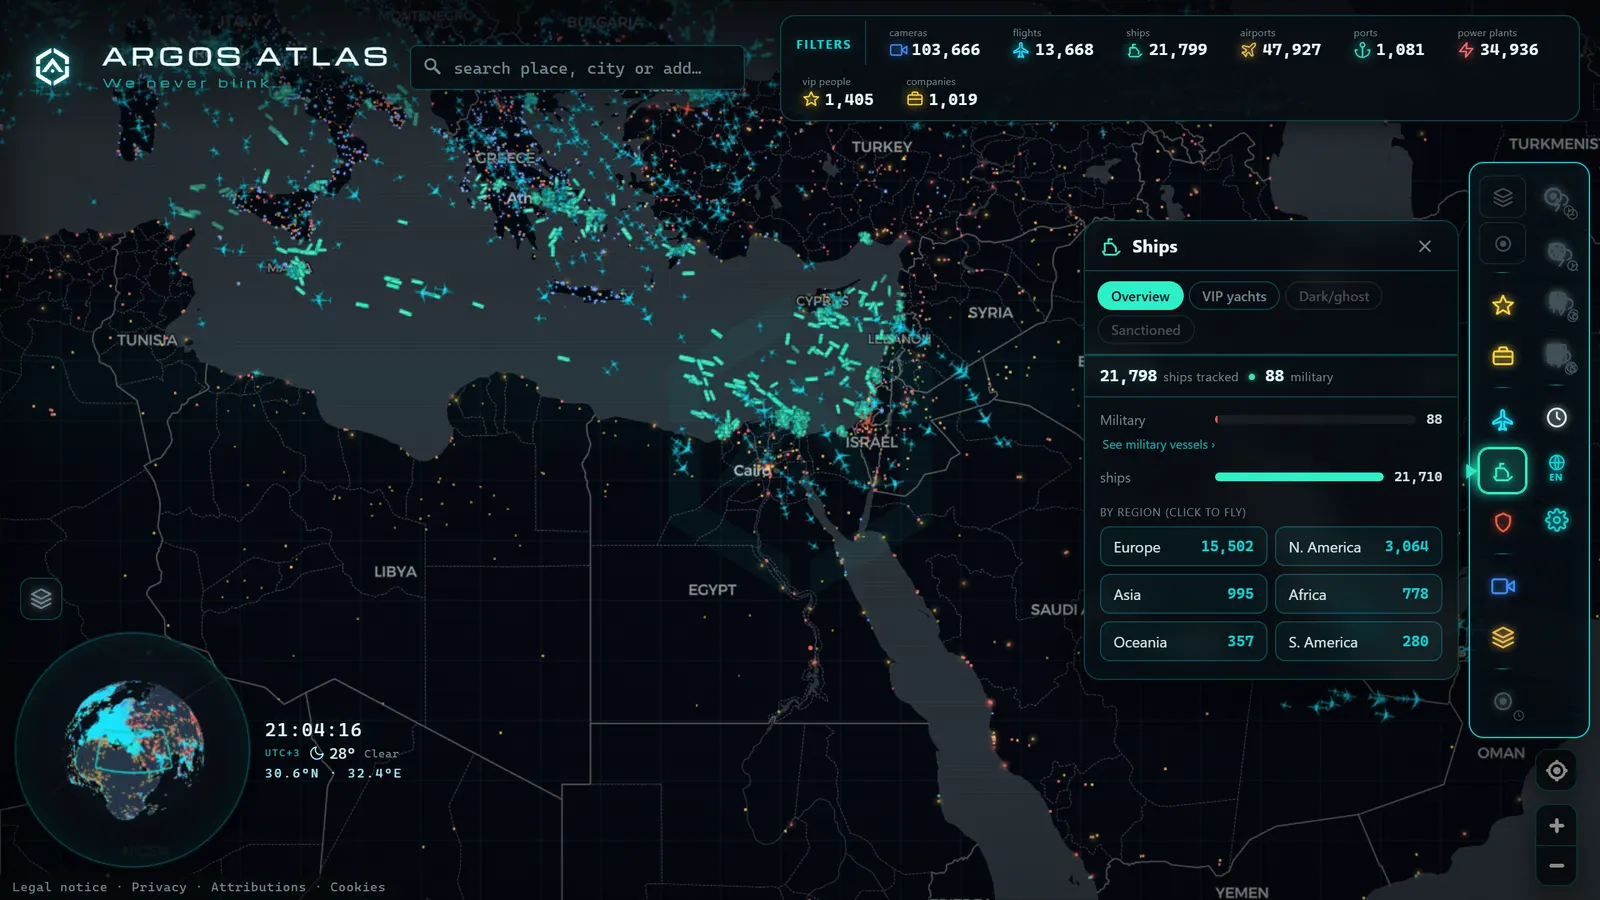1600x900 pixels.
Task: Toggle the flights filter 13,668
Action: (1052, 43)
